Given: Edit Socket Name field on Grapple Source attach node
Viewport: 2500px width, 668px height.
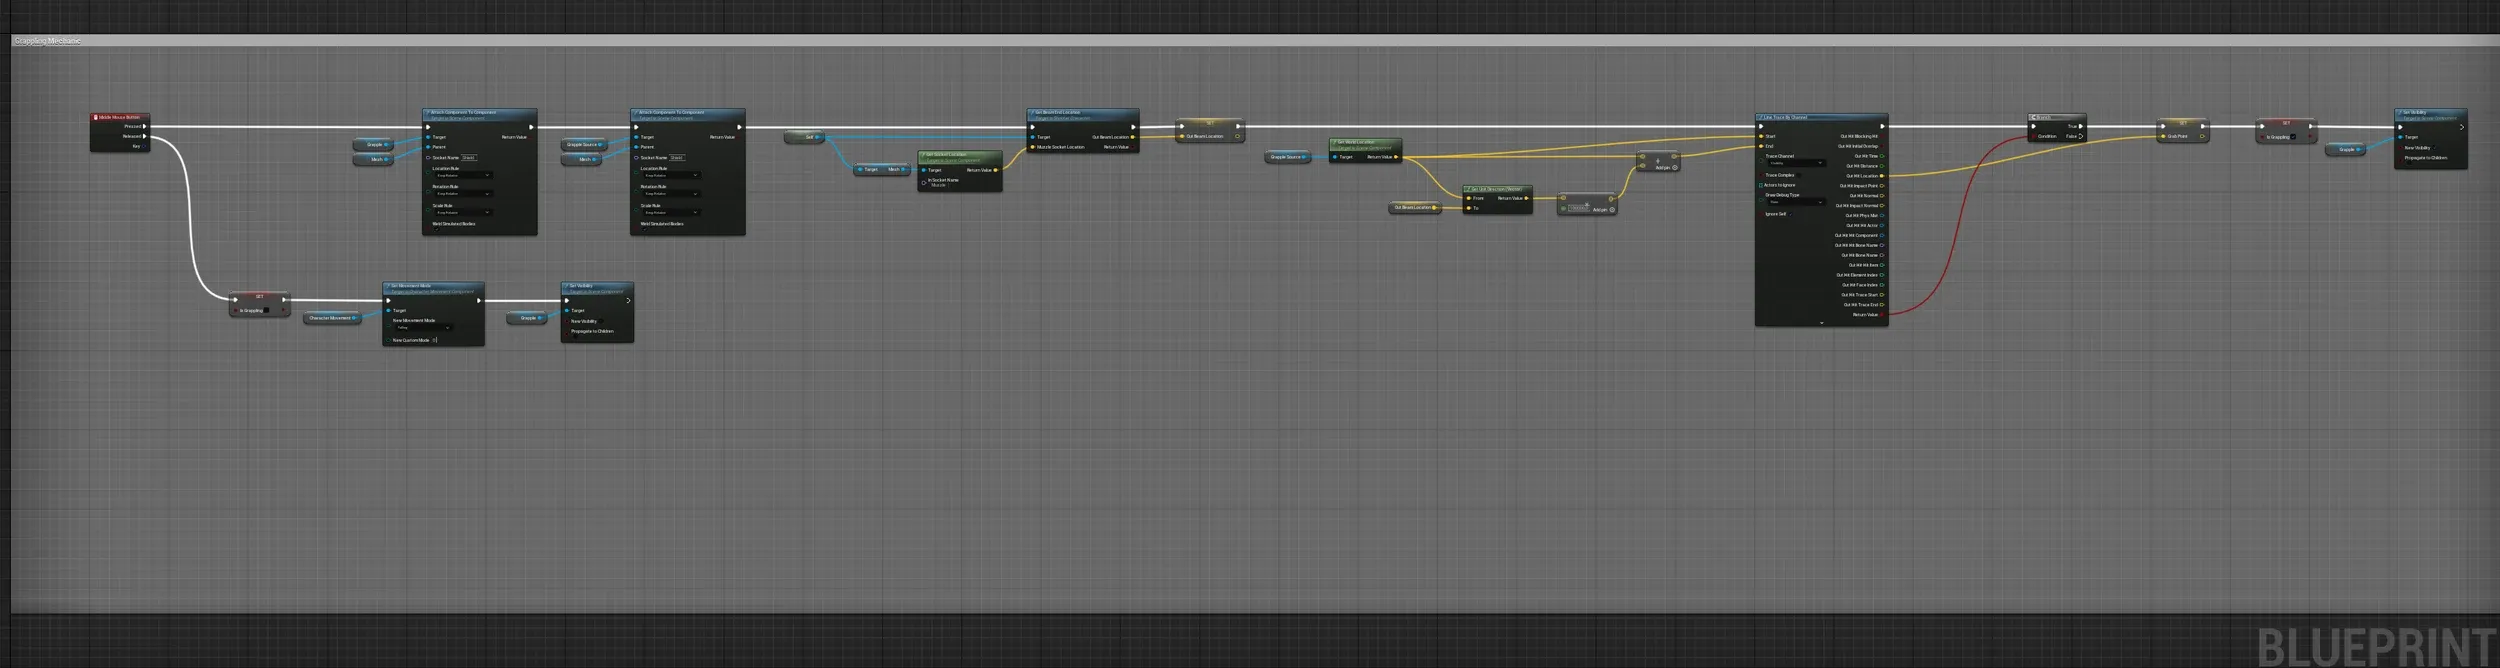Looking at the screenshot, I should click(x=677, y=158).
